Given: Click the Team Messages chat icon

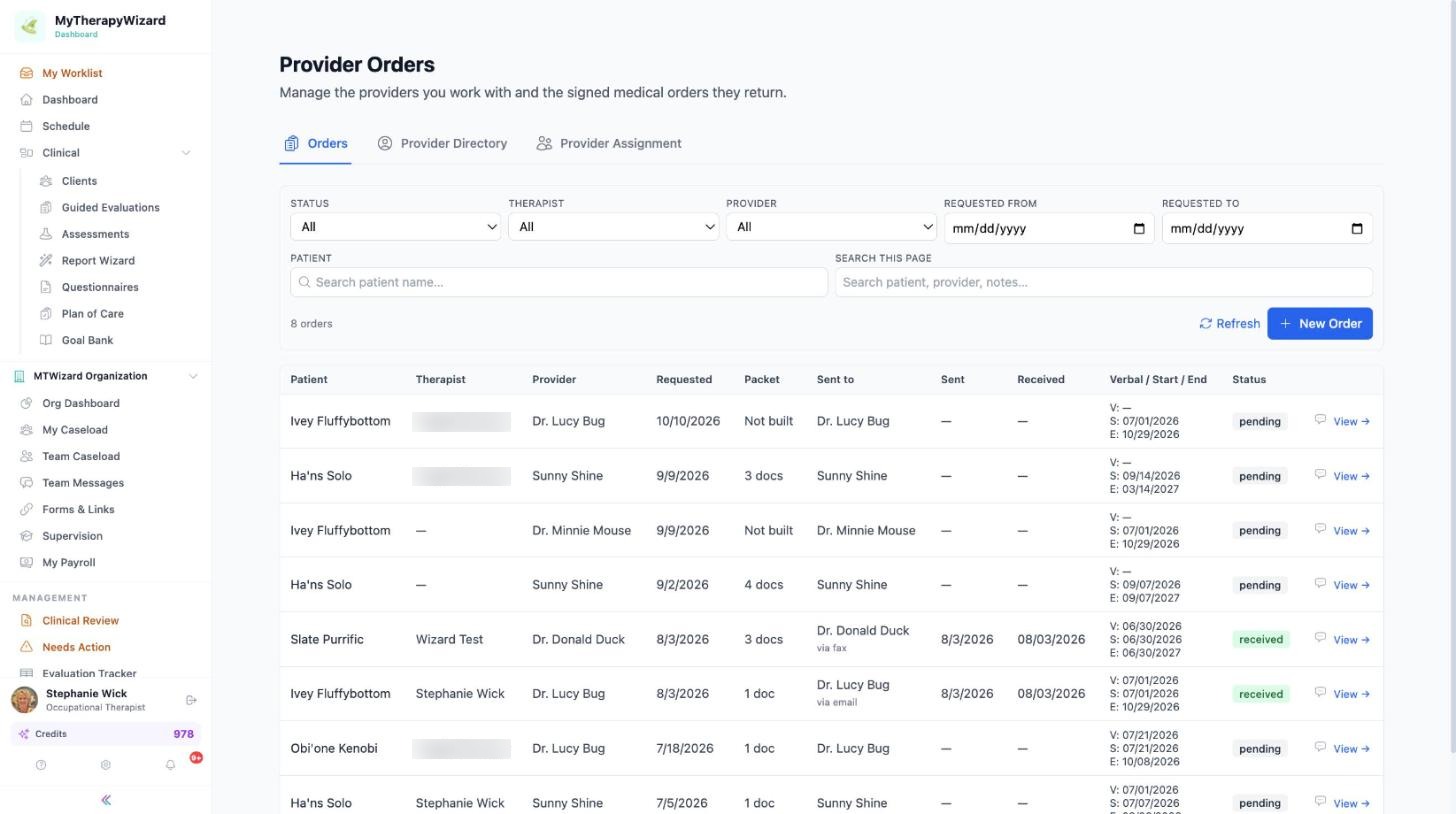Looking at the screenshot, I should coord(26,483).
